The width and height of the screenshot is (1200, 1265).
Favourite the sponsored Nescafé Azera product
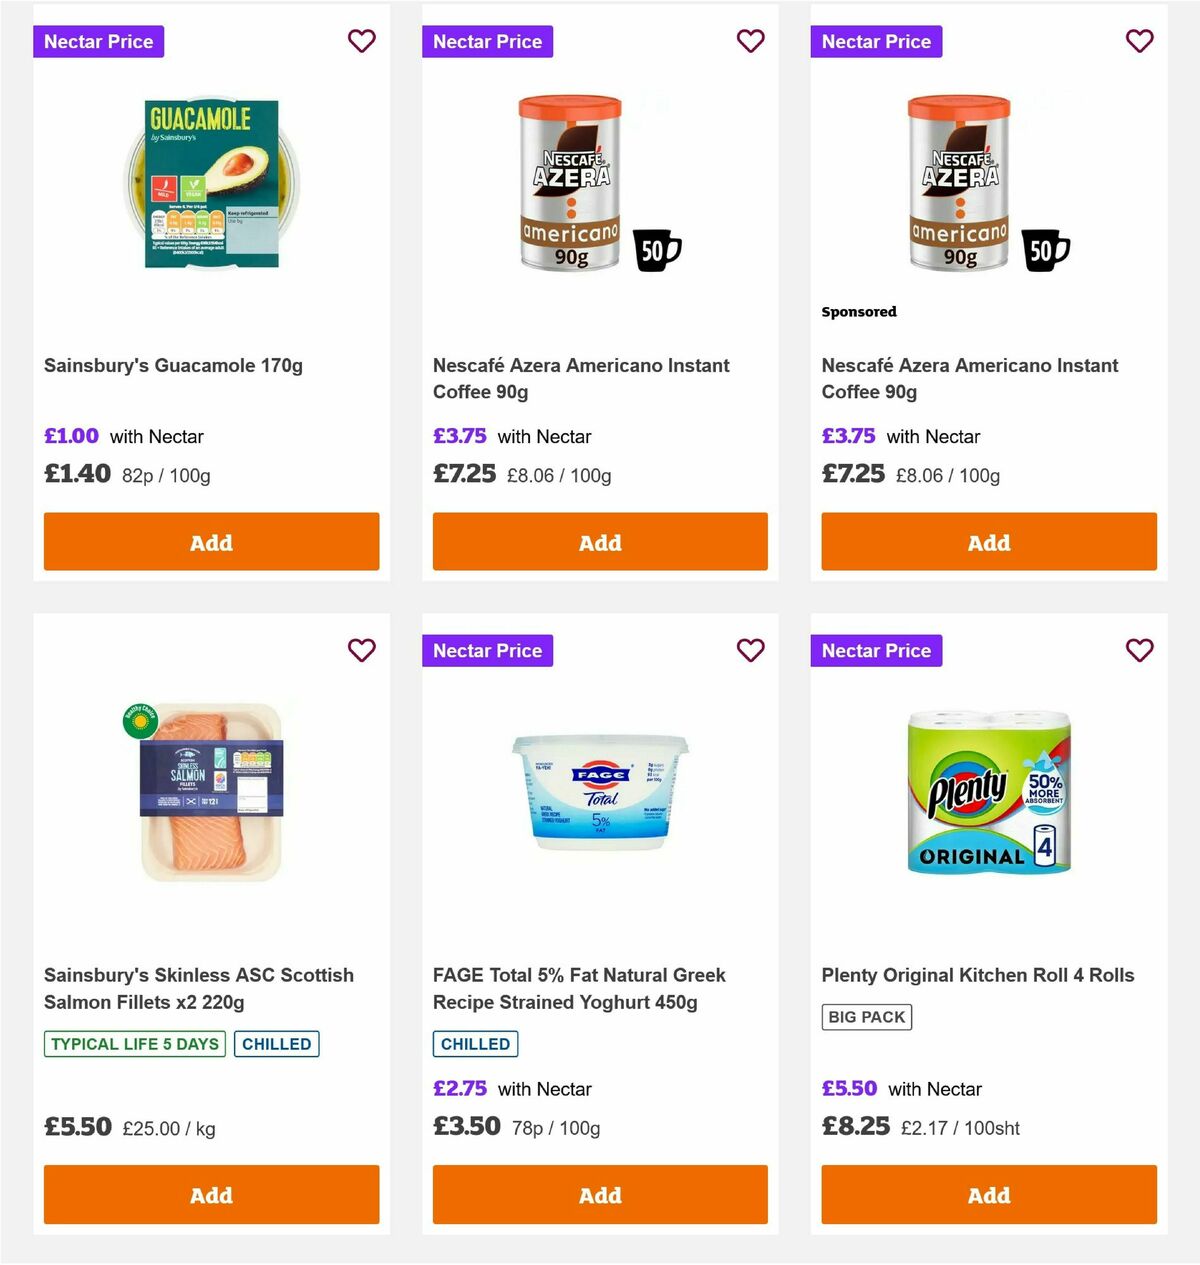[x=1139, y=41]
